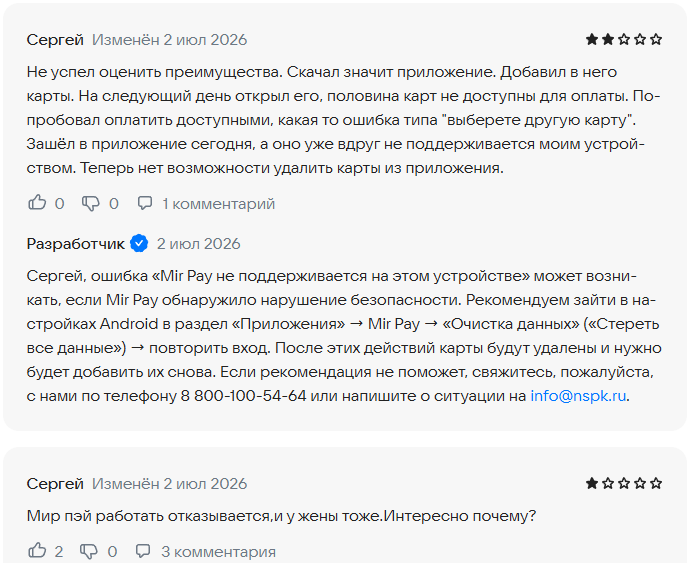Click the one-star rating on second review

[624, 483]
